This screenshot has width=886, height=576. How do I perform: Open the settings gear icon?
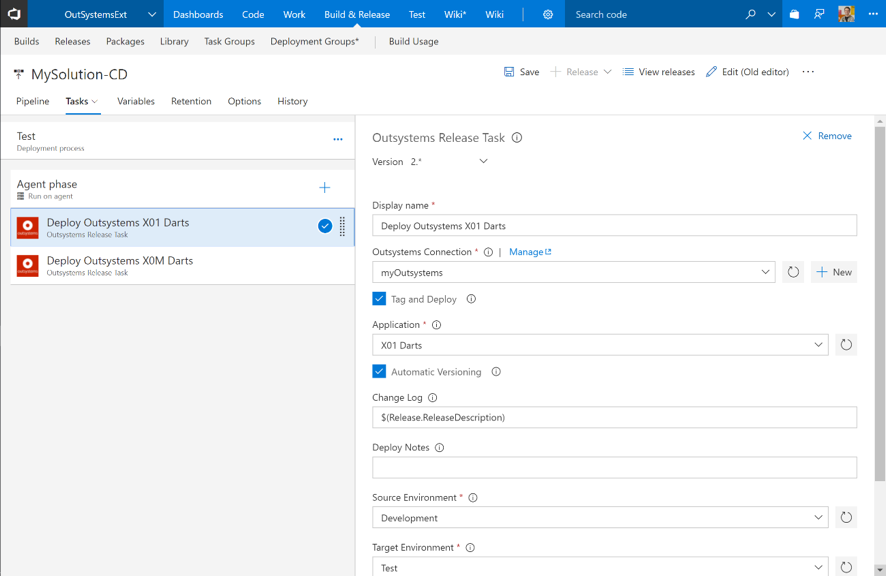(548, 15)
